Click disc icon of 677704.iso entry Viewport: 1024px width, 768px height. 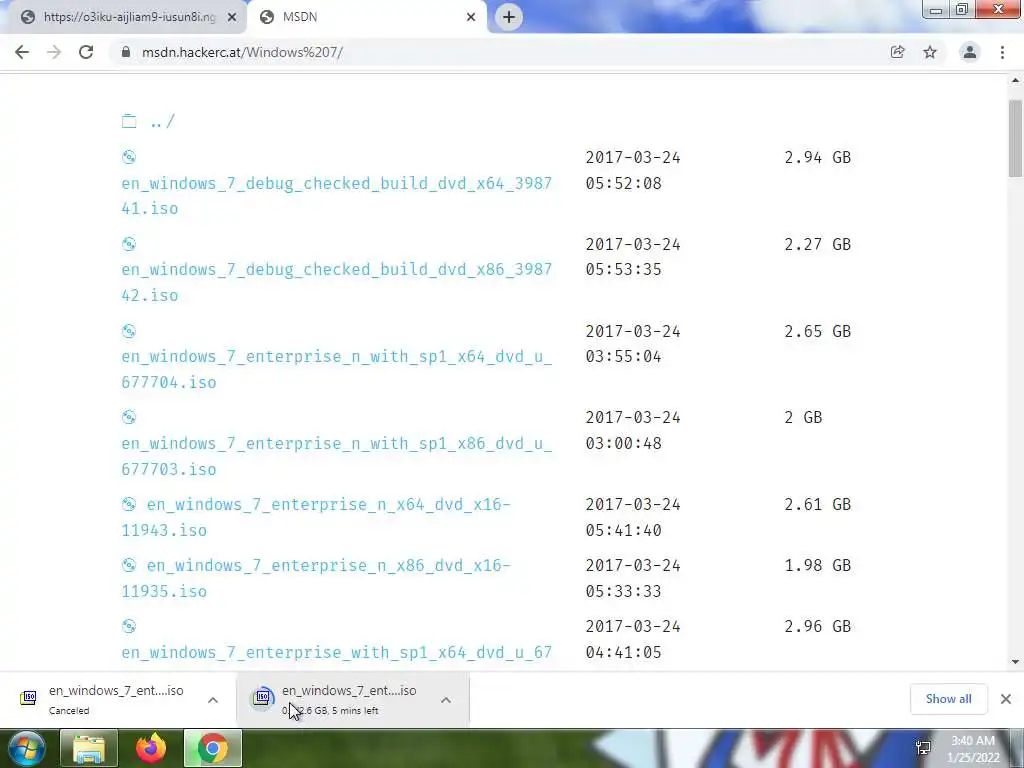point(129,331)
